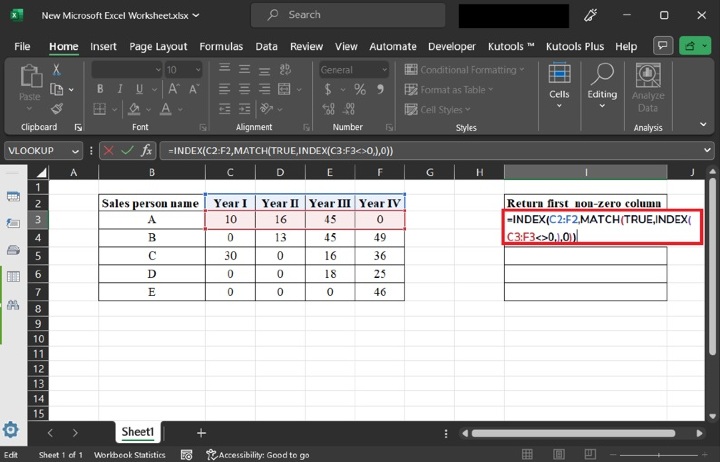Viewport: 720px width, 462px height.
Task: Open the Cells dropdown in the ribbon
Action: (559, 86)
